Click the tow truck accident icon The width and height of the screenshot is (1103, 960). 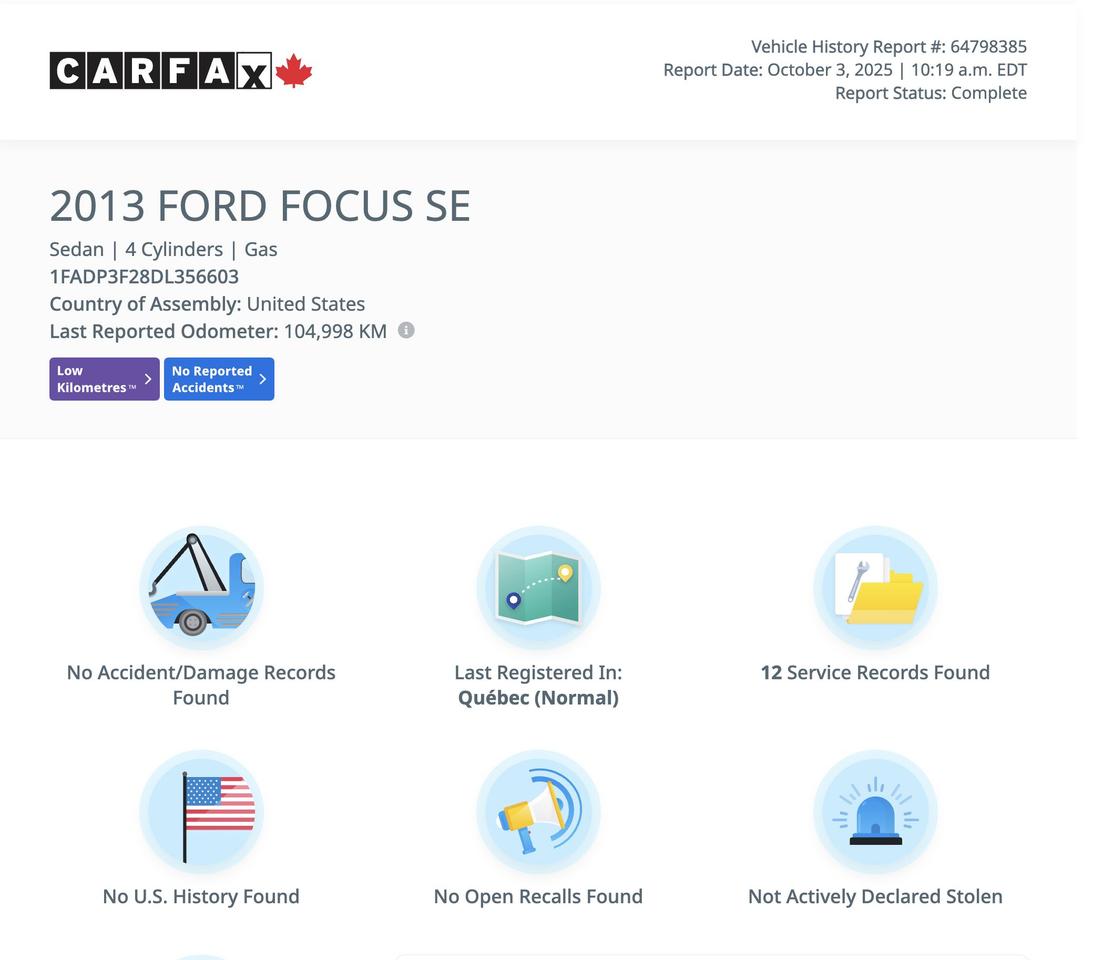(x=201, y=587)
